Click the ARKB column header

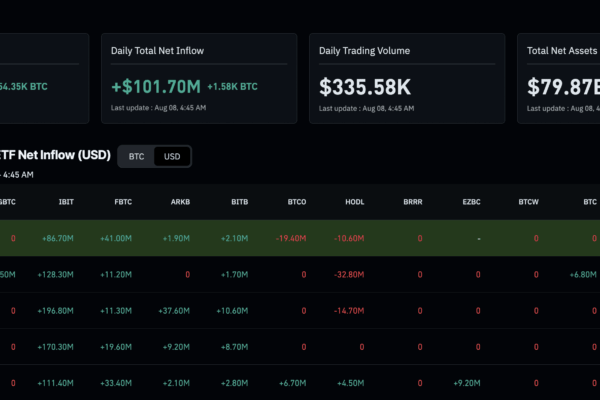pyautogui.click(x=180, y=202)
